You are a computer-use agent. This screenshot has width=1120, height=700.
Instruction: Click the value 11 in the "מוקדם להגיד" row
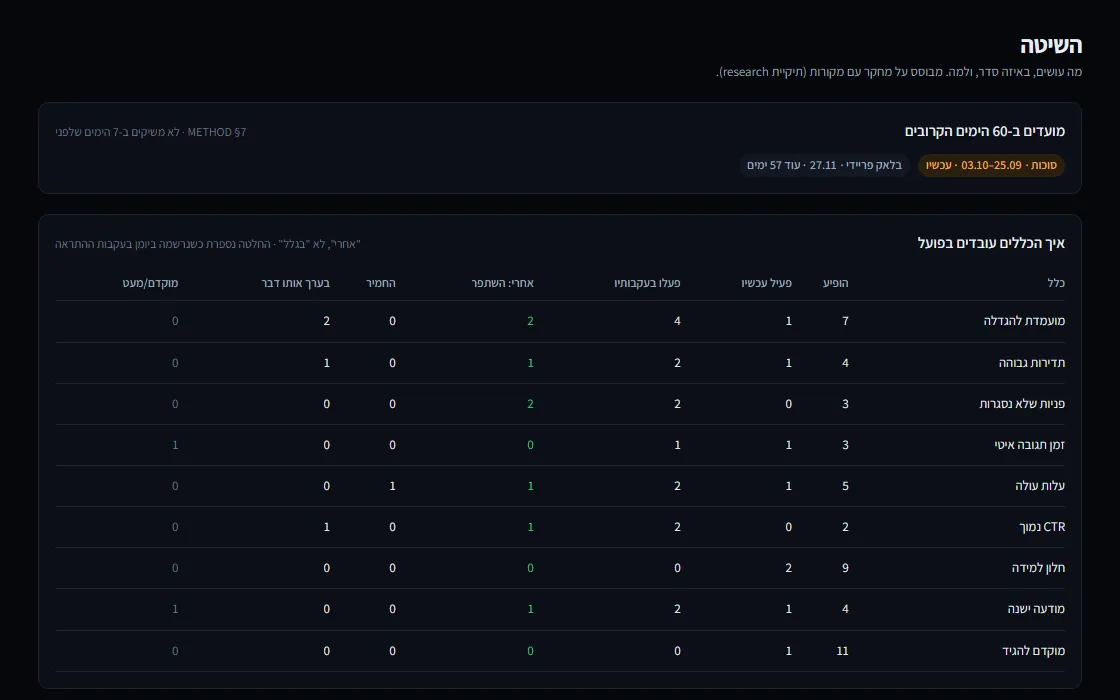click(843, 651)
